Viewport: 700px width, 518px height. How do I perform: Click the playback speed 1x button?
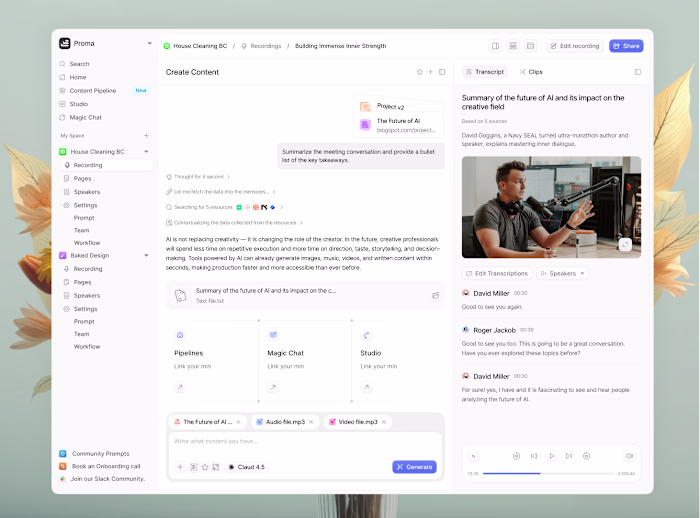click(x=474, y=456)
